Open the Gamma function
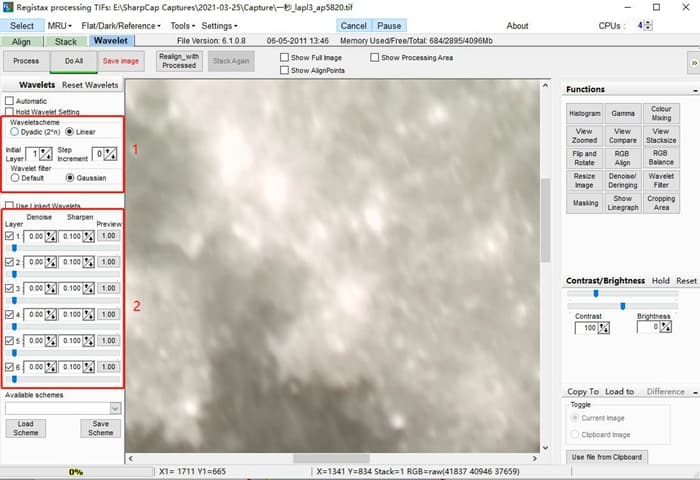Screen dimensions: 700x480 click(623, 113)
